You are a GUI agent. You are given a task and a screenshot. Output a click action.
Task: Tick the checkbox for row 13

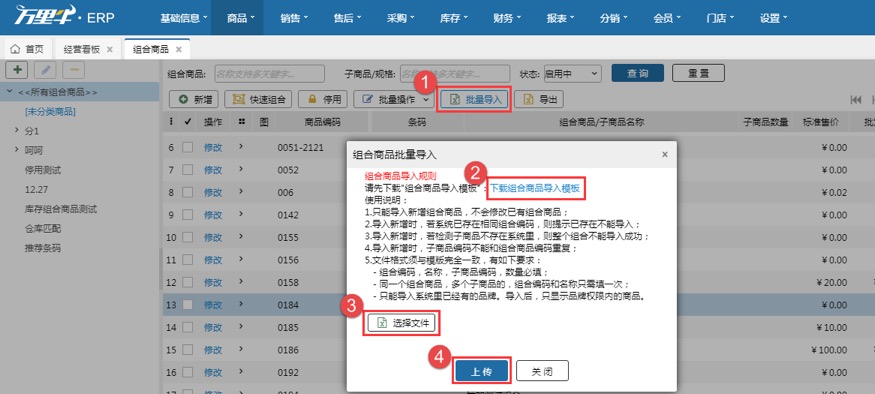188,305
